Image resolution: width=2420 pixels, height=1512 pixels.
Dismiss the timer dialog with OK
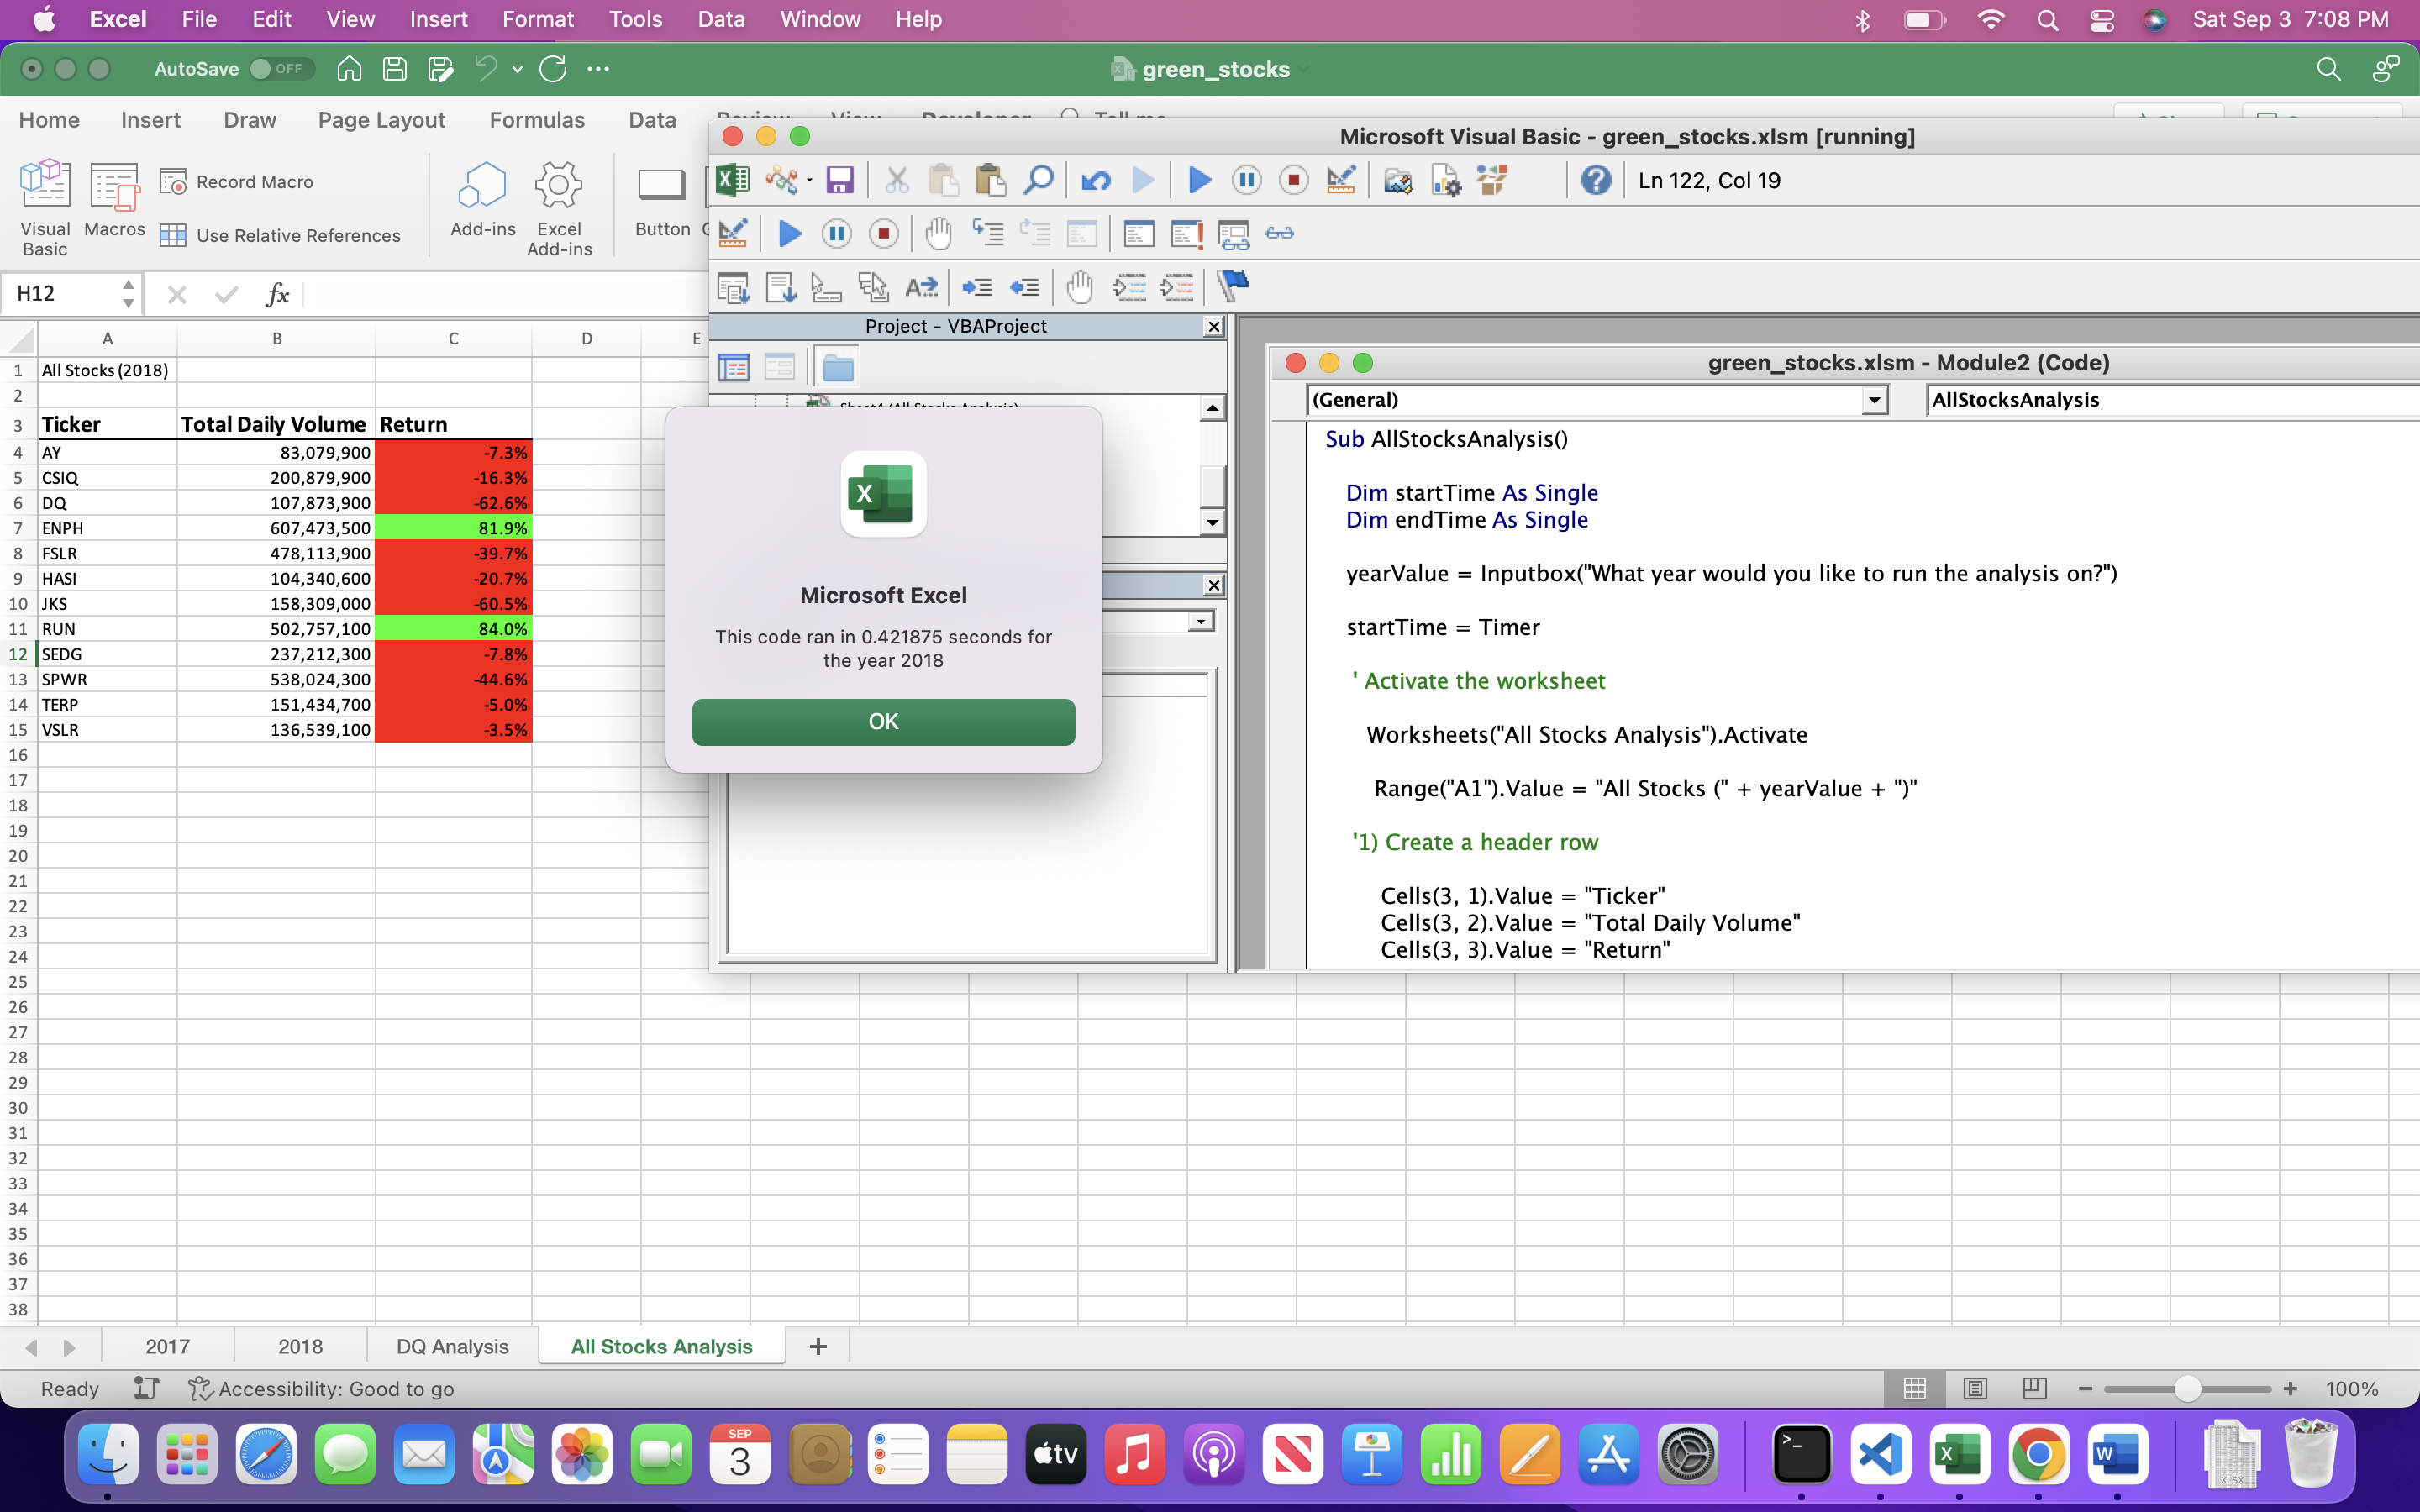point(883,721)
